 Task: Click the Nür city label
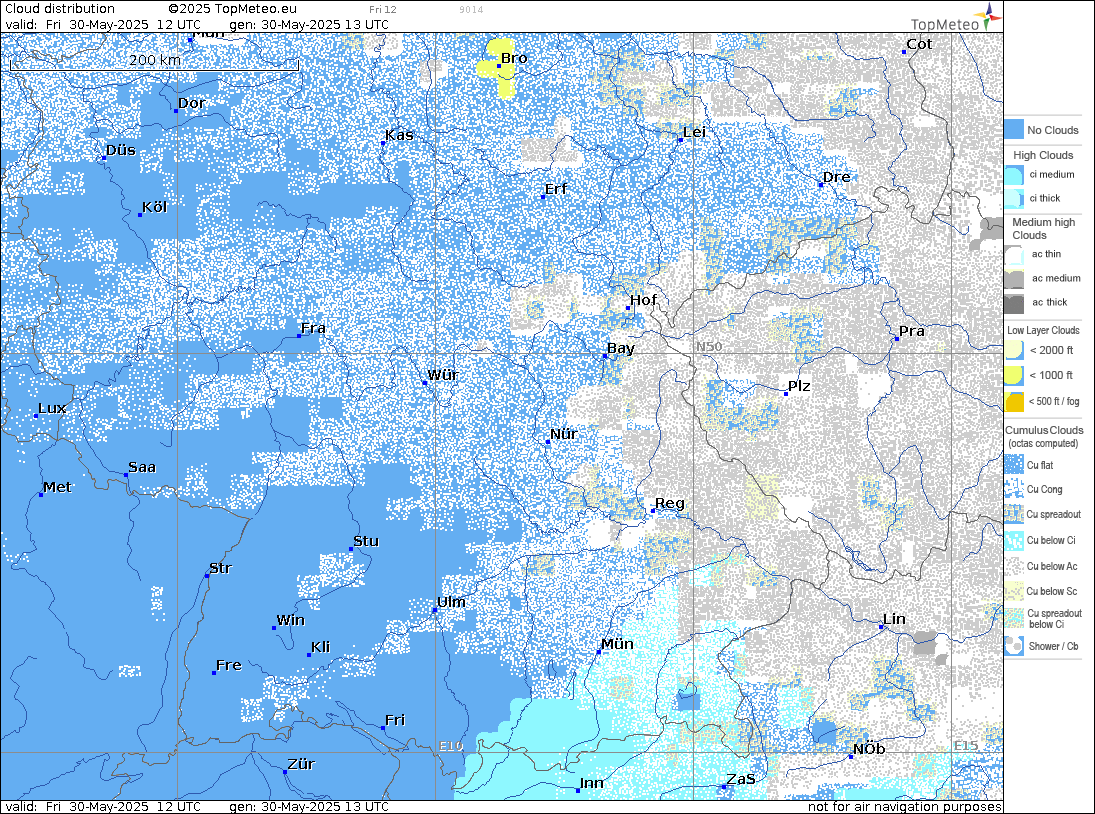pyautogui.click(x=564, y=434)
